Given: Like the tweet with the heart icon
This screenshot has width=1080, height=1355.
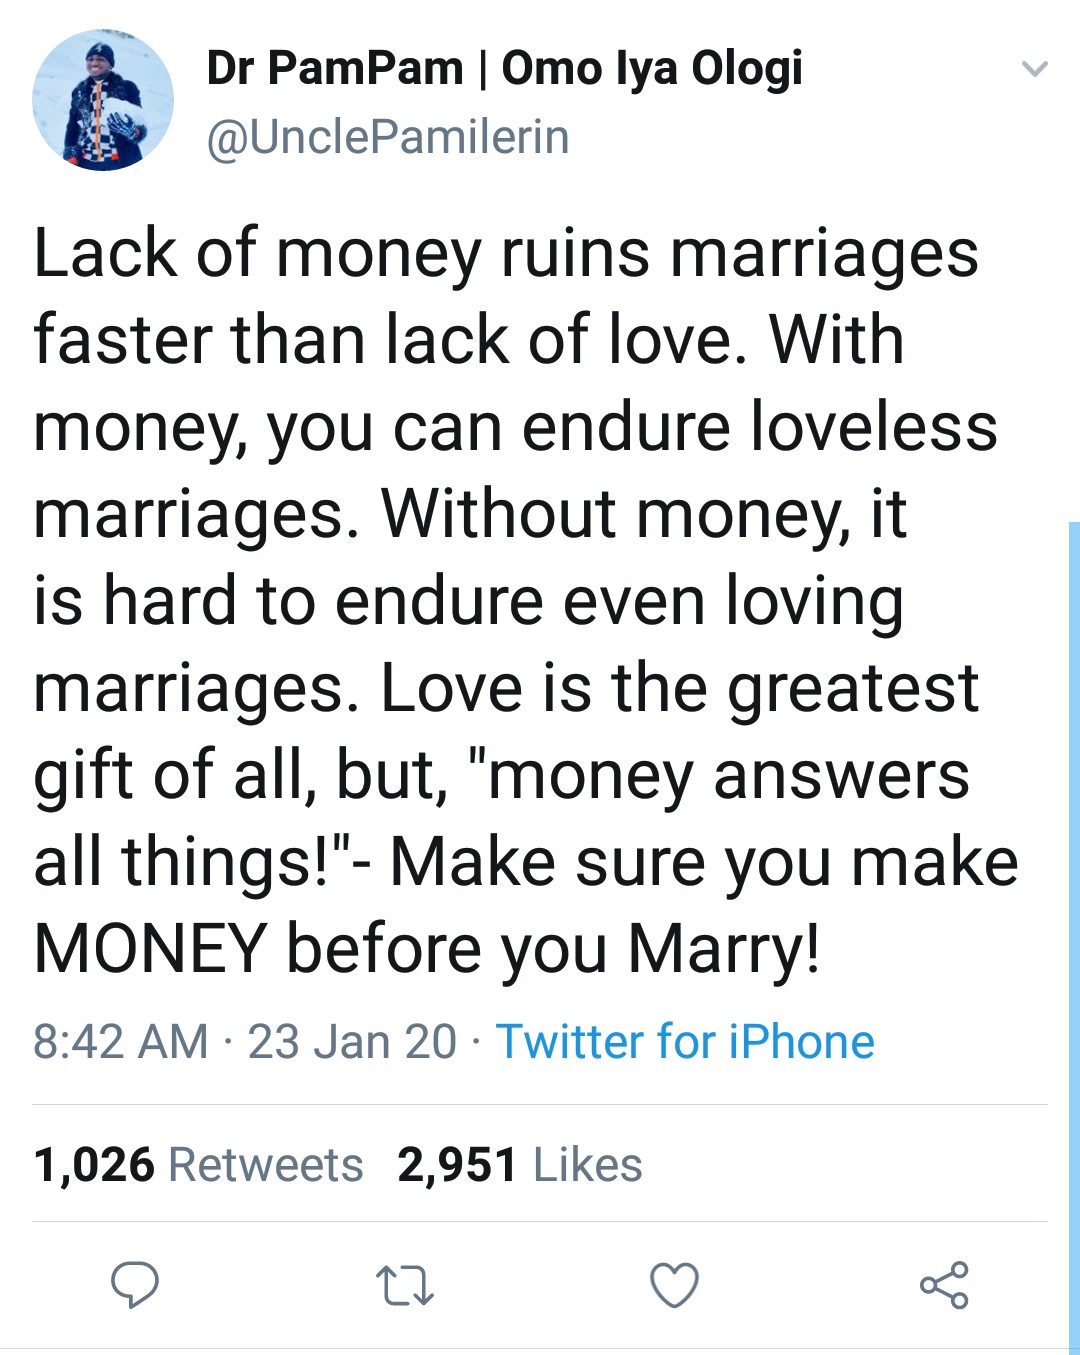Looking at the screenshot, I should click(674, 1286).
